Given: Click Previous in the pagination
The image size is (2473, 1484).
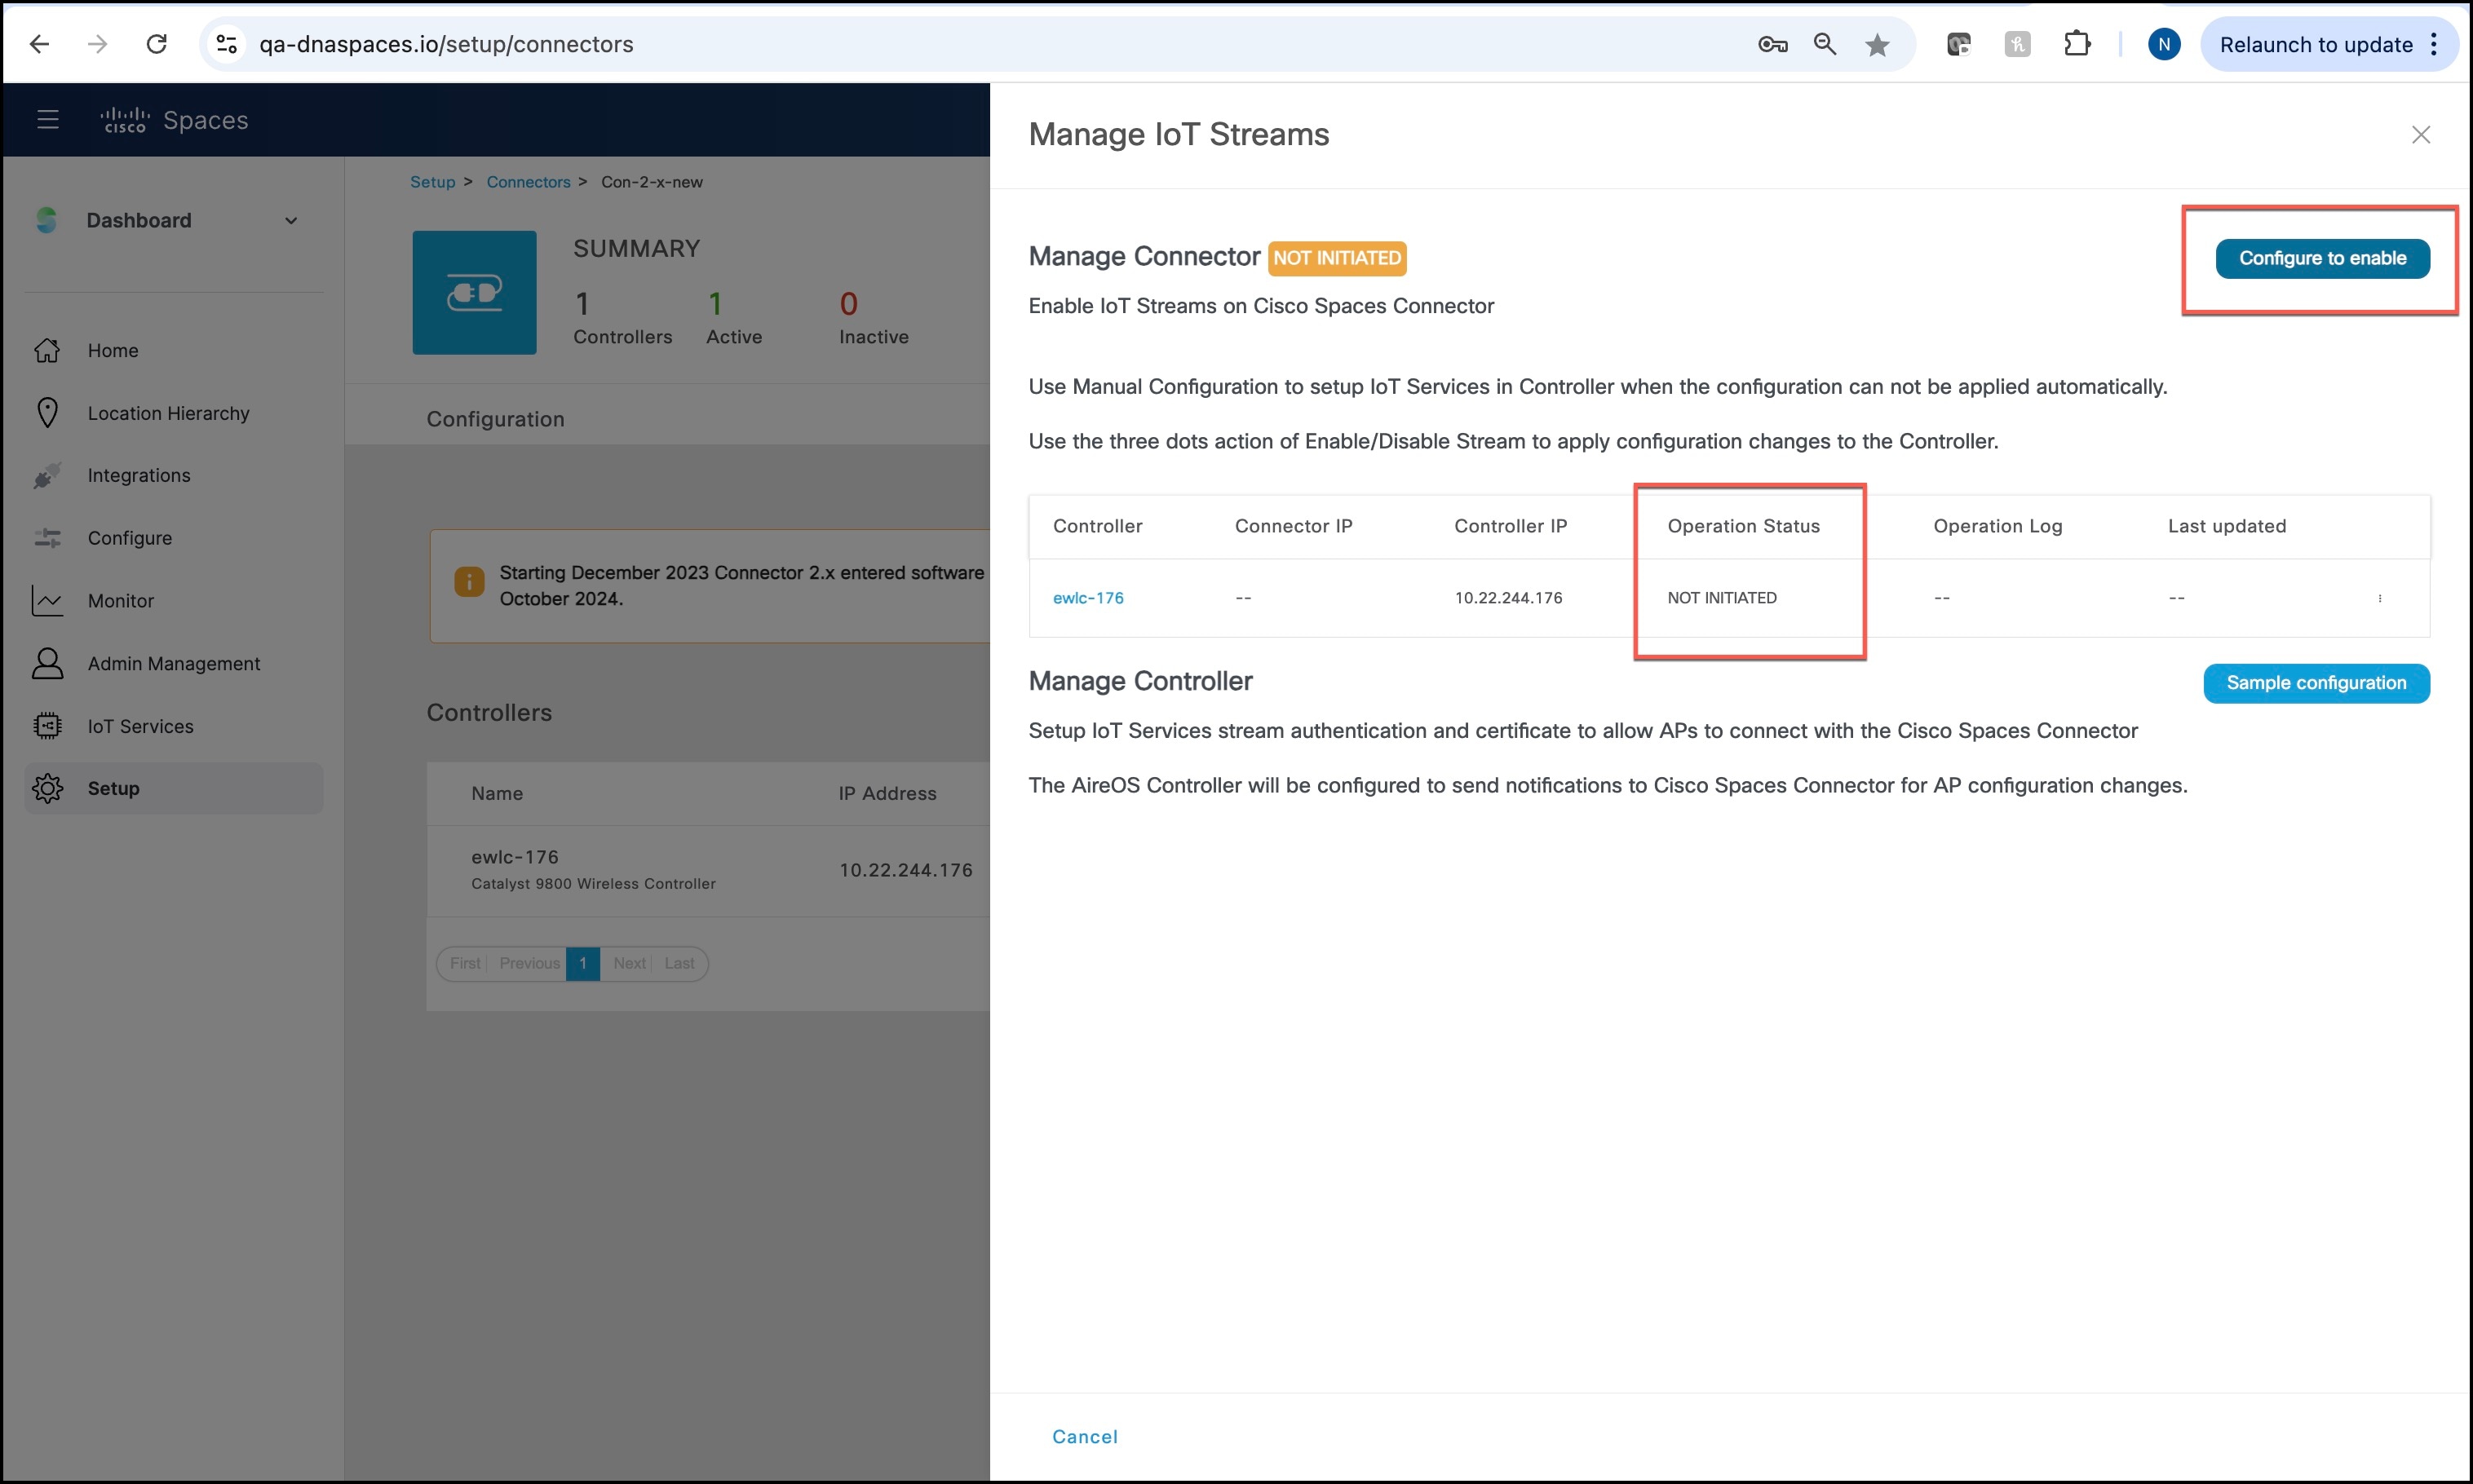Looking at the screenshot, I should [x=529, y=963].
